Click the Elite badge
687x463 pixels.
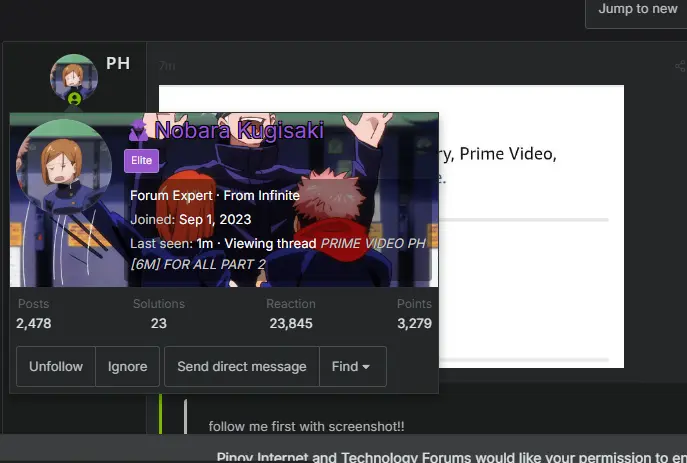(141, 160)
